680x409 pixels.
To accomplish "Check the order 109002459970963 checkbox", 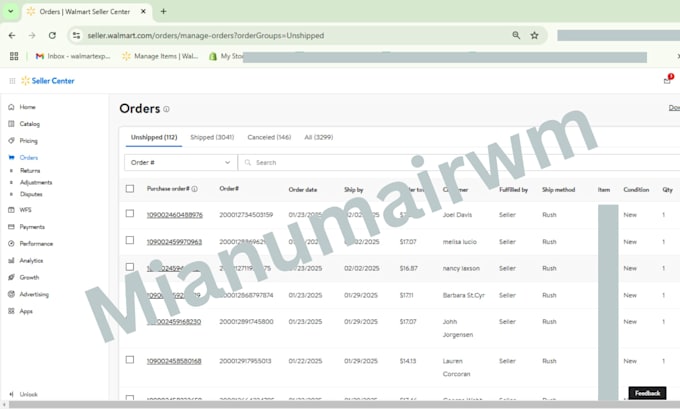I will (130, 240).
